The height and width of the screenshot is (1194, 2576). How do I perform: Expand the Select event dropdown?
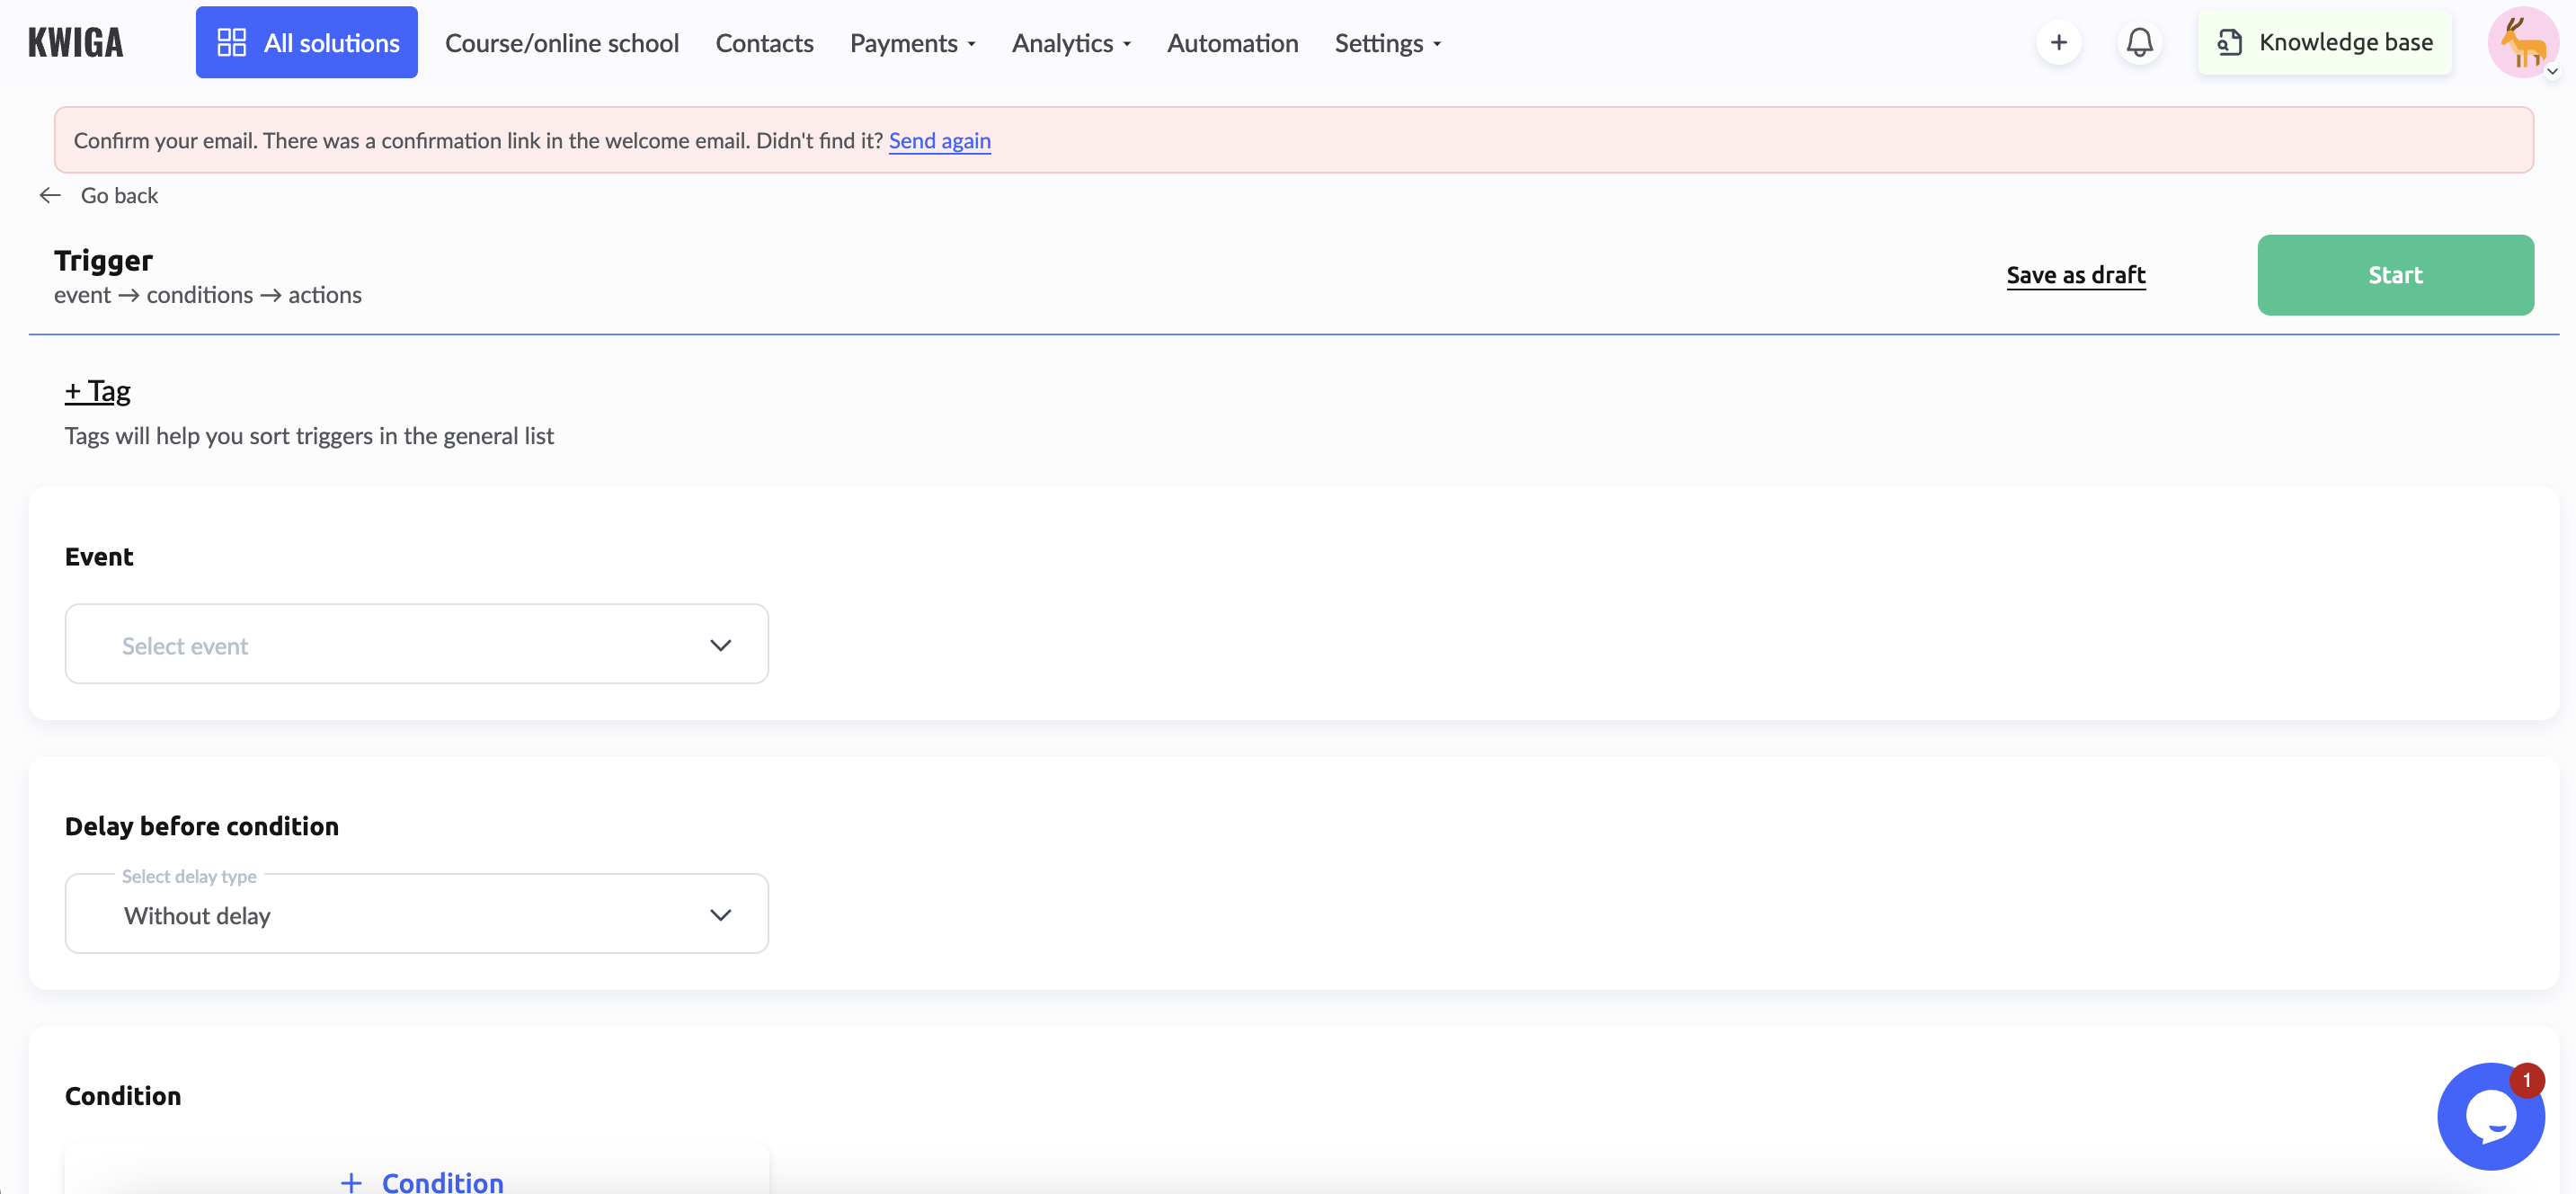pos(417,644)
